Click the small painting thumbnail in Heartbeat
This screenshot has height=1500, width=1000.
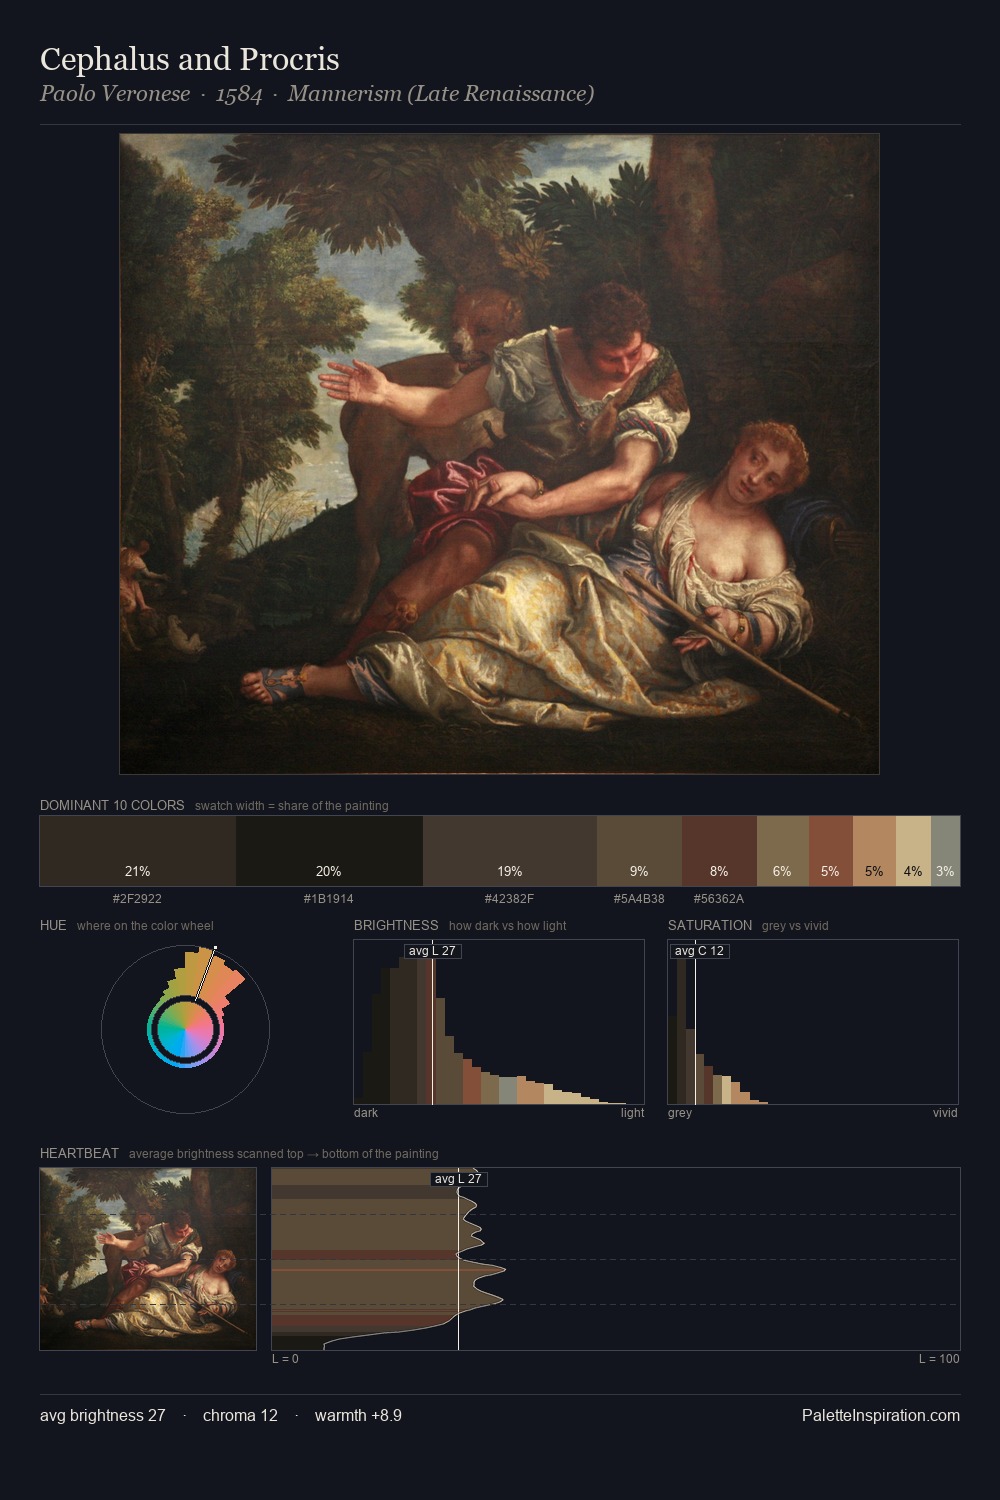[x=148, y=1259]
